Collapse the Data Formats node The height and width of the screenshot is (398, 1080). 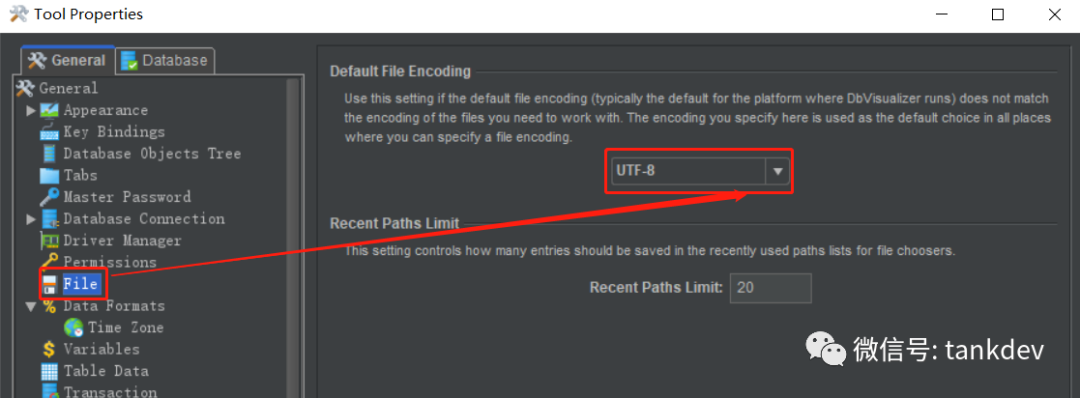pos(31,306)
